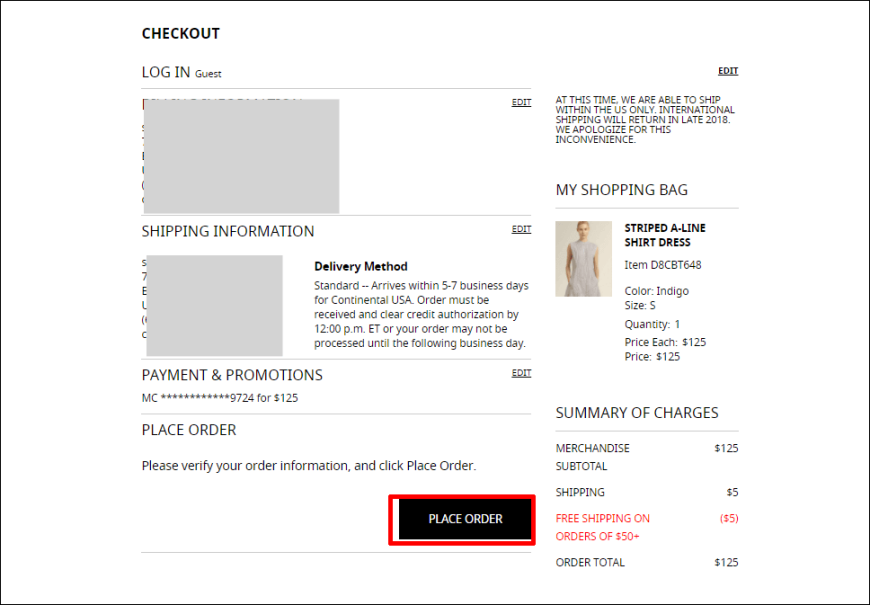Click the Size: S text
The width and height of the screenshot is (870, 605).
640,305
